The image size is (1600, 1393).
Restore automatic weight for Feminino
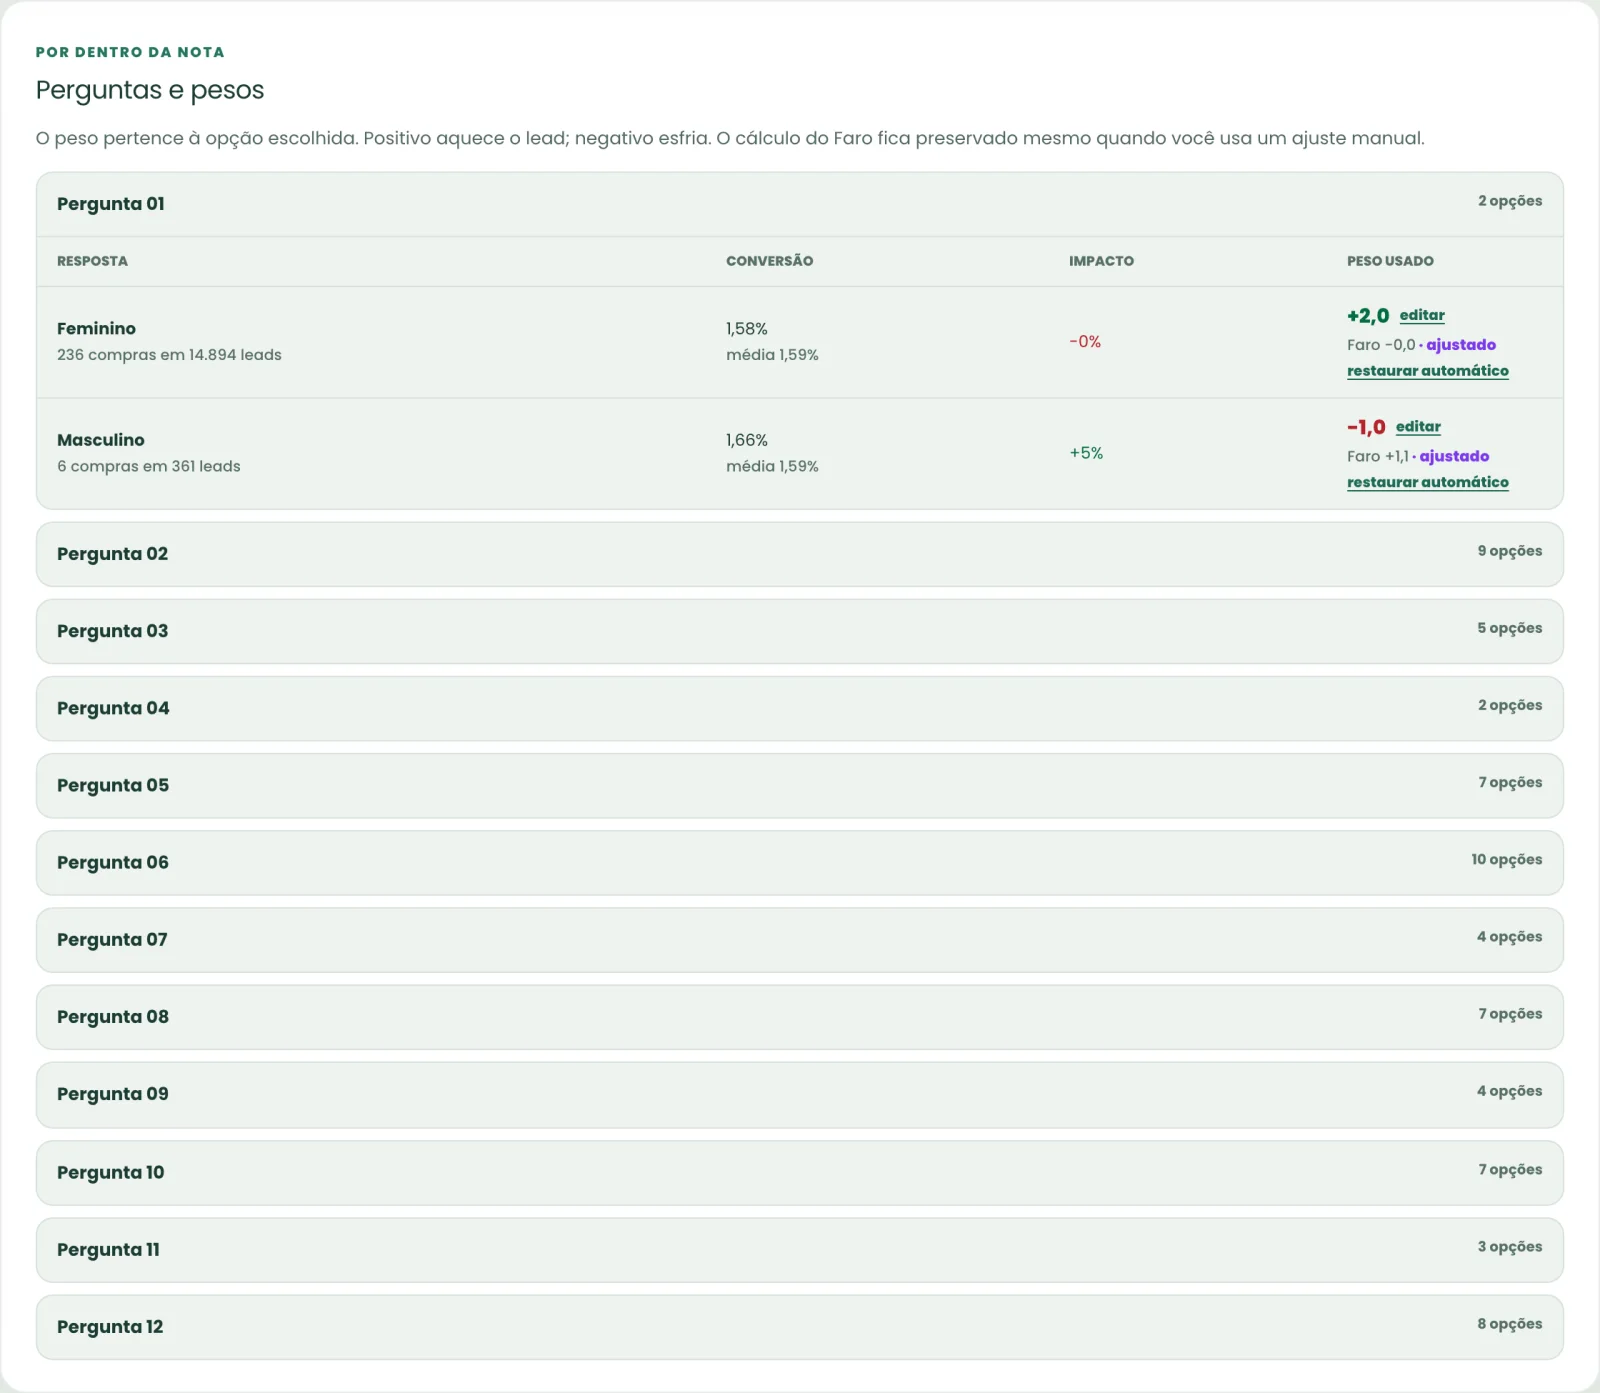(1428, 371)
